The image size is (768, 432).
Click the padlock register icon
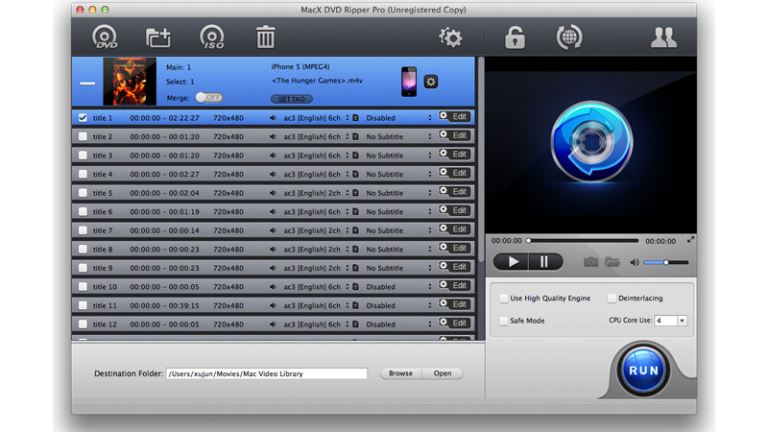[515, 38]
